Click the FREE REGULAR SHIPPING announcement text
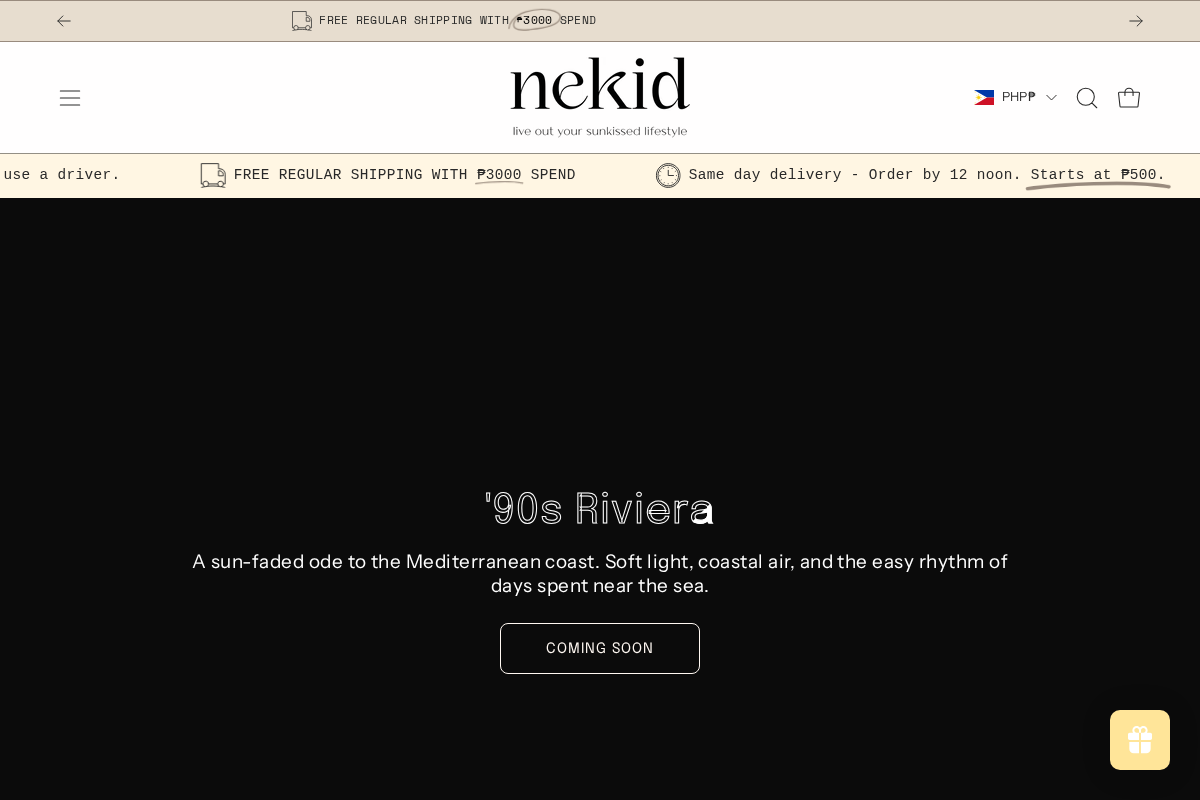This screenshot has height=800, width=1200. point(457,20)
